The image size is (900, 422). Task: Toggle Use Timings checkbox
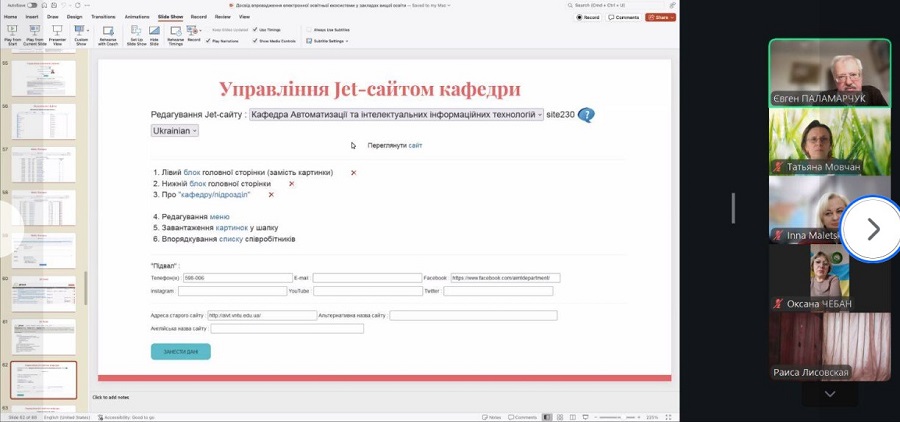pyautogui.click(x=256, y=30)
